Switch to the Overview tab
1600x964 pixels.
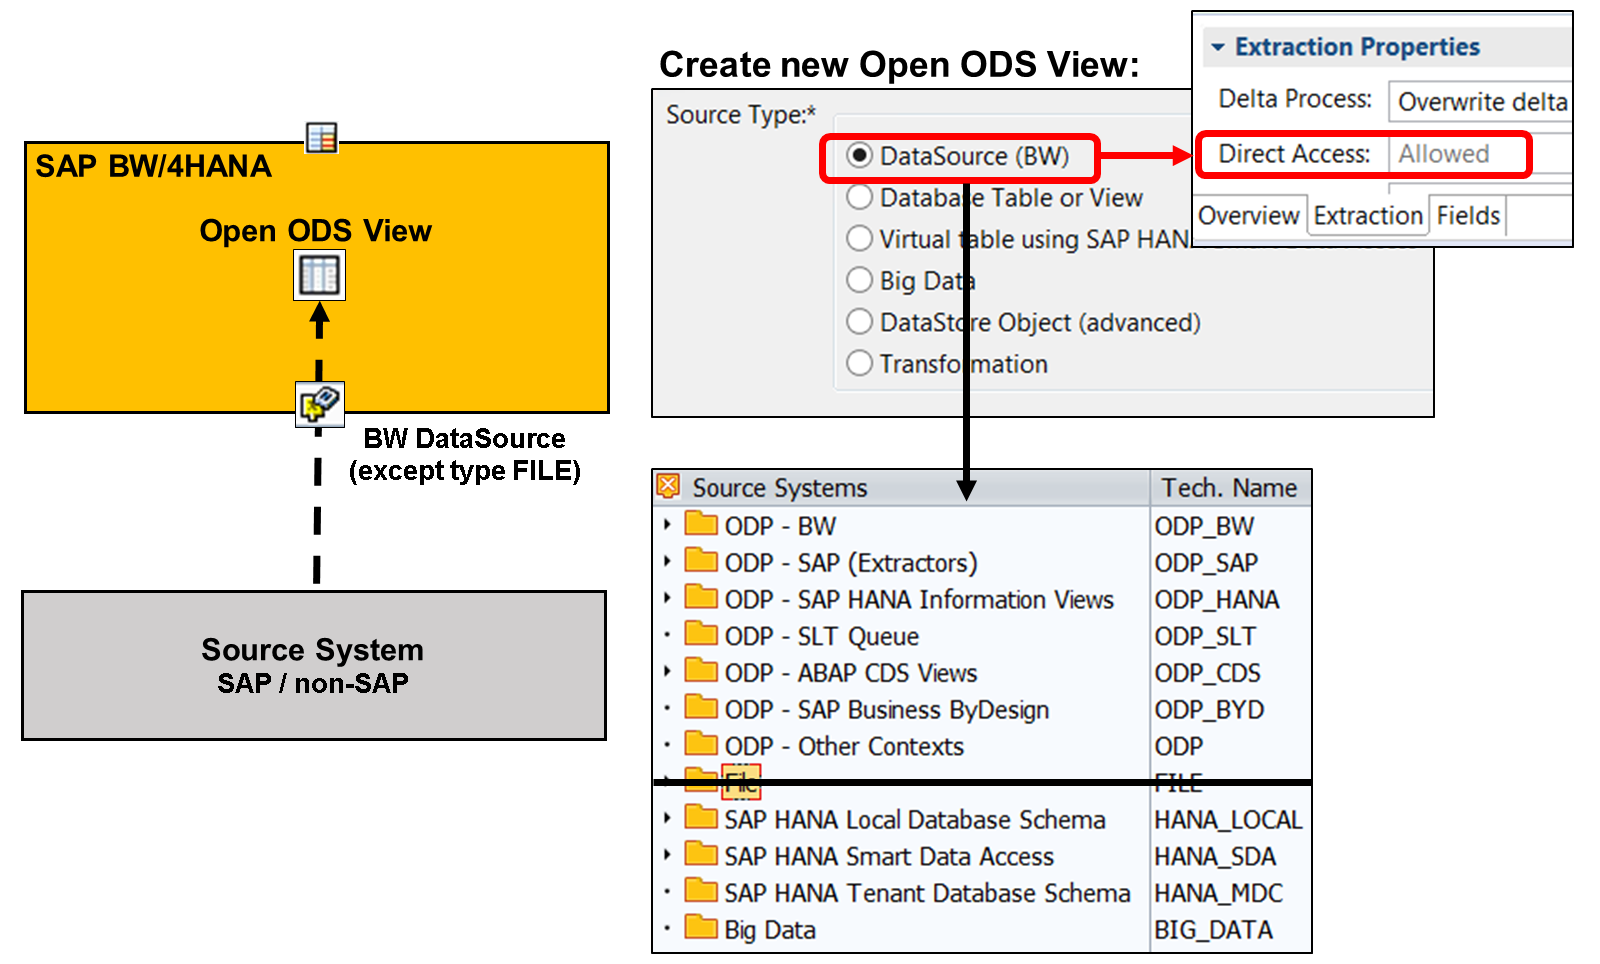[x=1248, y=216]
